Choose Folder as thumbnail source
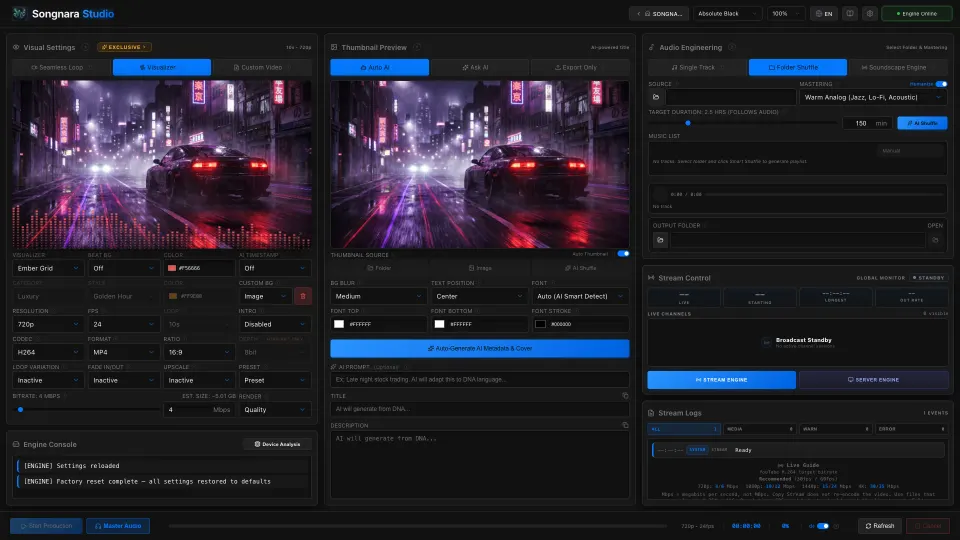 pos(379,268)
